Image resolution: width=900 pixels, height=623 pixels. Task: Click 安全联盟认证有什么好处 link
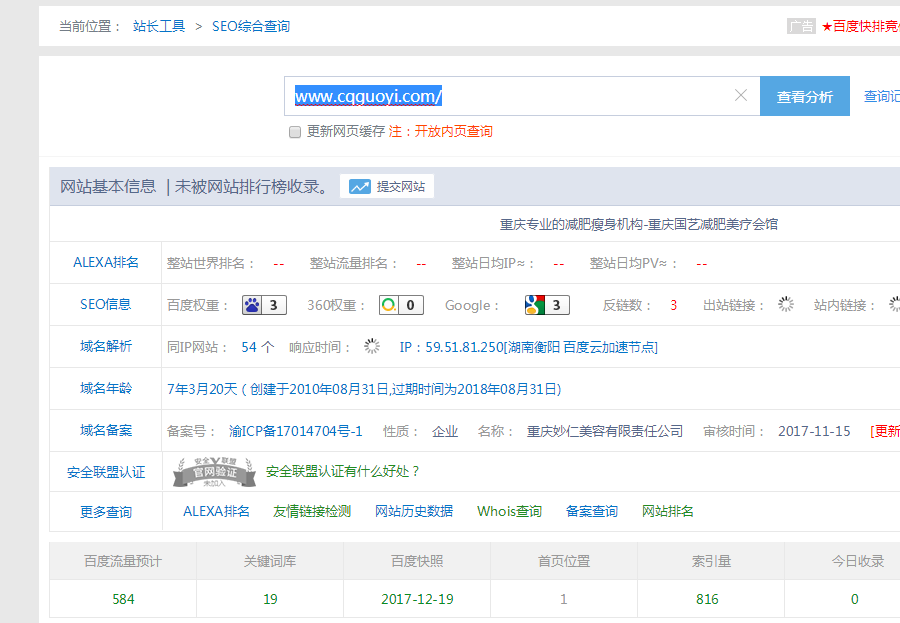pos(343,471)
